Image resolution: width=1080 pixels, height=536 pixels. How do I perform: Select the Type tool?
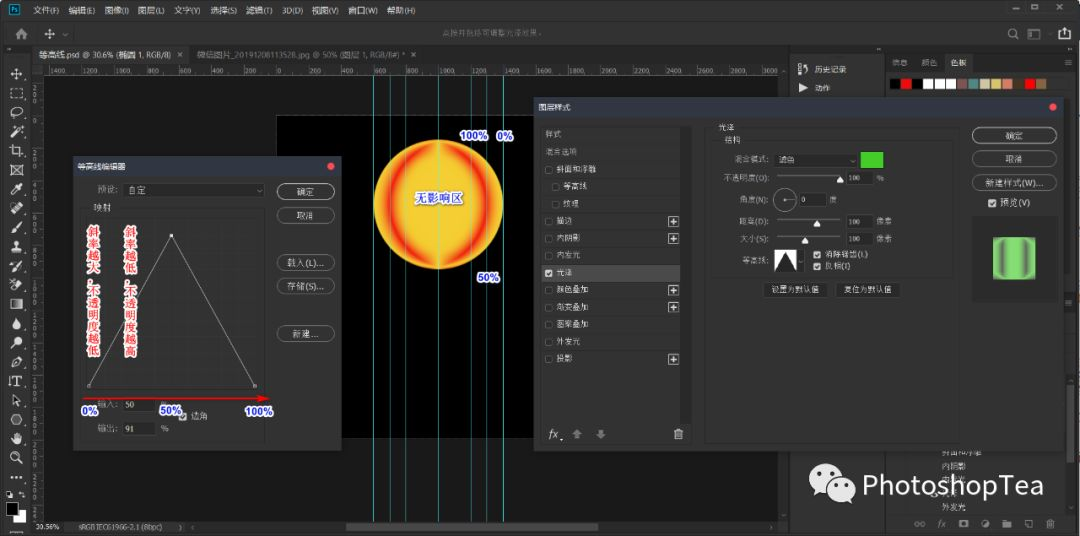pos(17,380)
